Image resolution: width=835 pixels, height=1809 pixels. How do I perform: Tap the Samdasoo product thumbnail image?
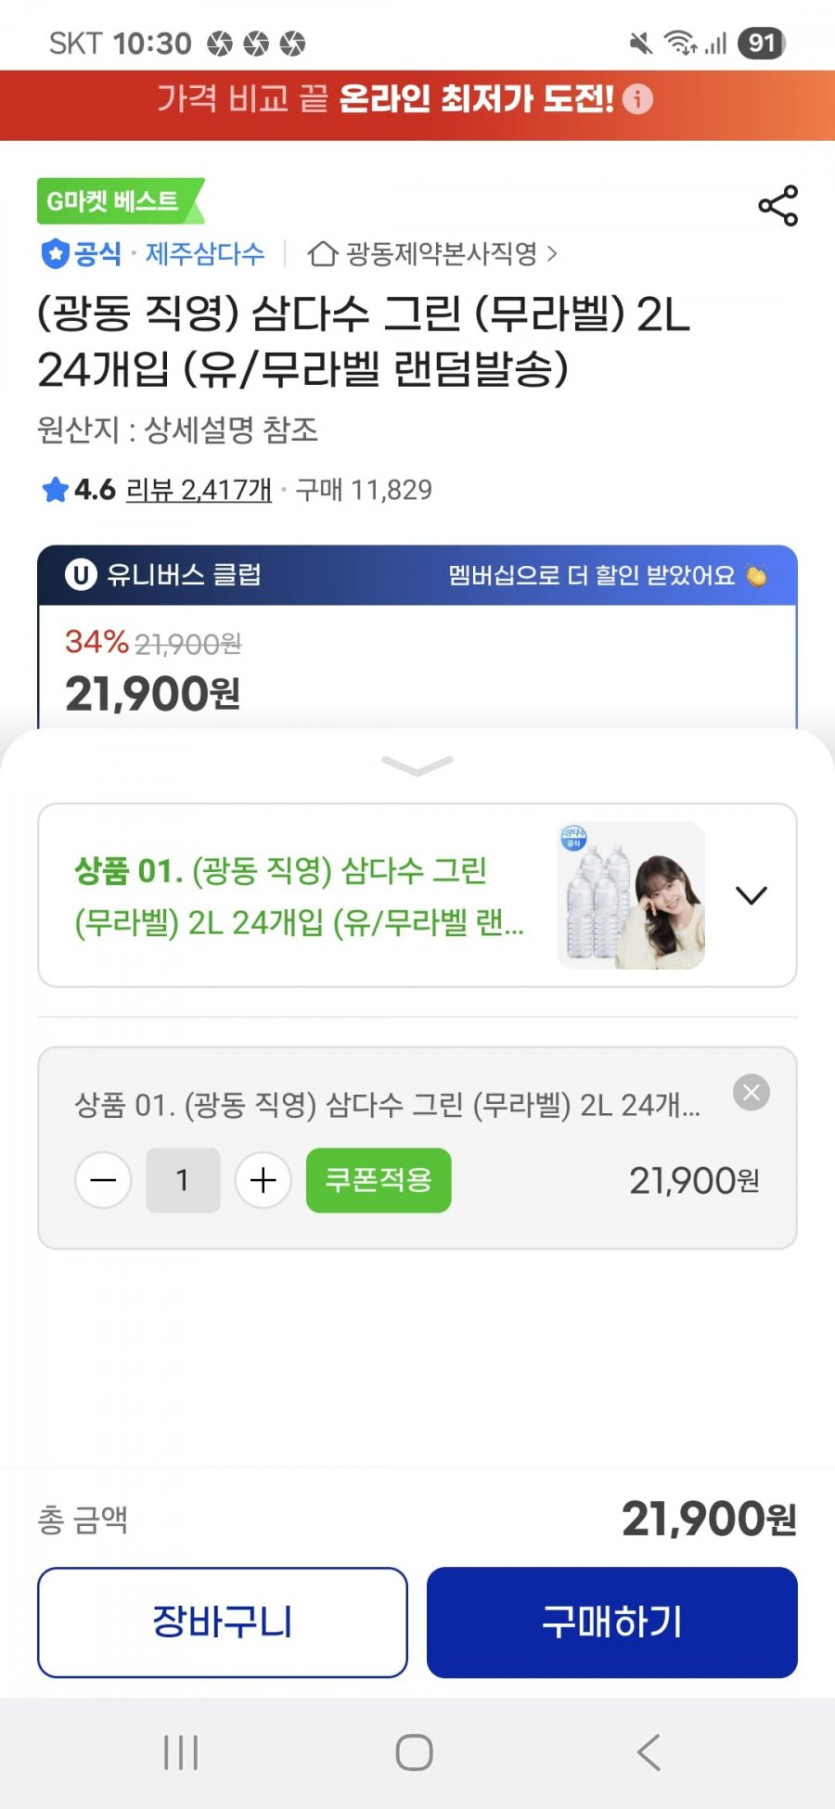[x=630, y=895]
